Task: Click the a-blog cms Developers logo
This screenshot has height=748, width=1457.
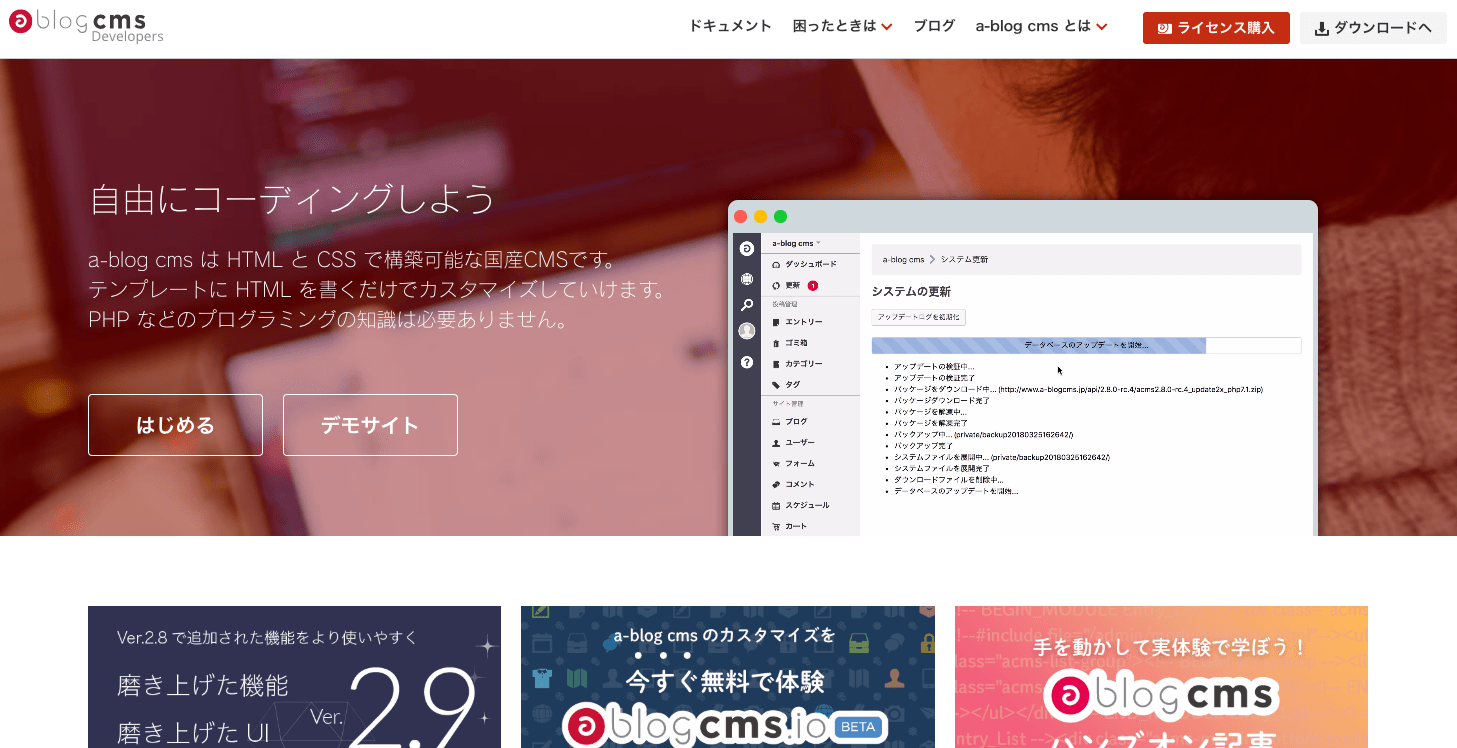Action: click(x=86, y=26)
